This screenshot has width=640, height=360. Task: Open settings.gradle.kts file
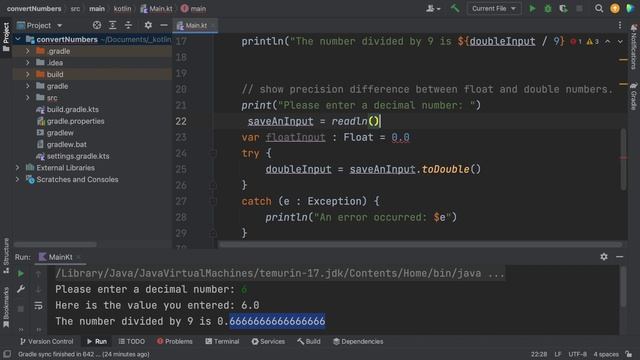click(x=78, y=156)
